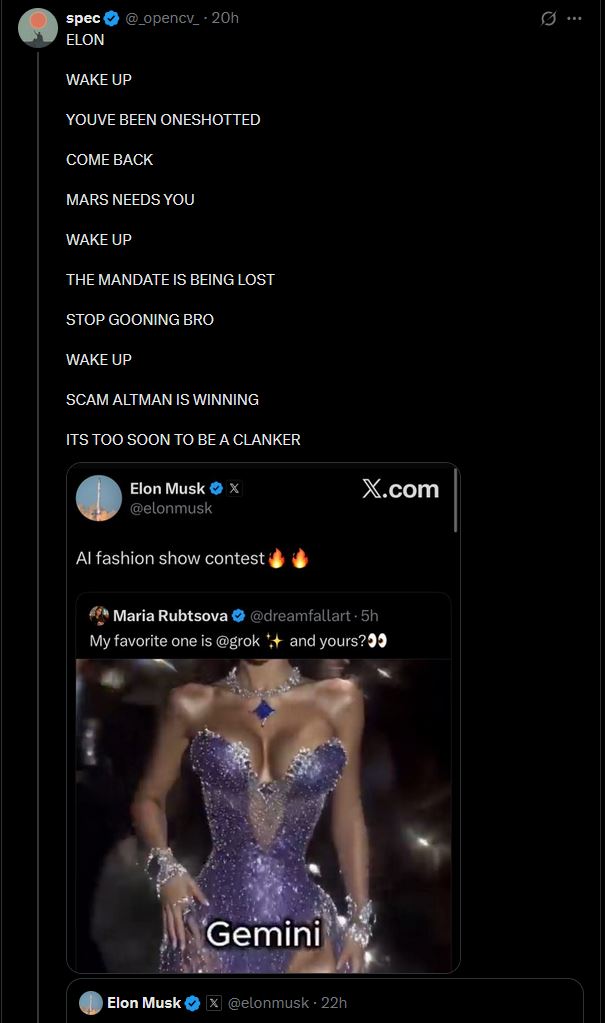Click the X affiliation badge beside Elon Musk
The height and width of the screenshot is (1023, 605).
(234, 488)
